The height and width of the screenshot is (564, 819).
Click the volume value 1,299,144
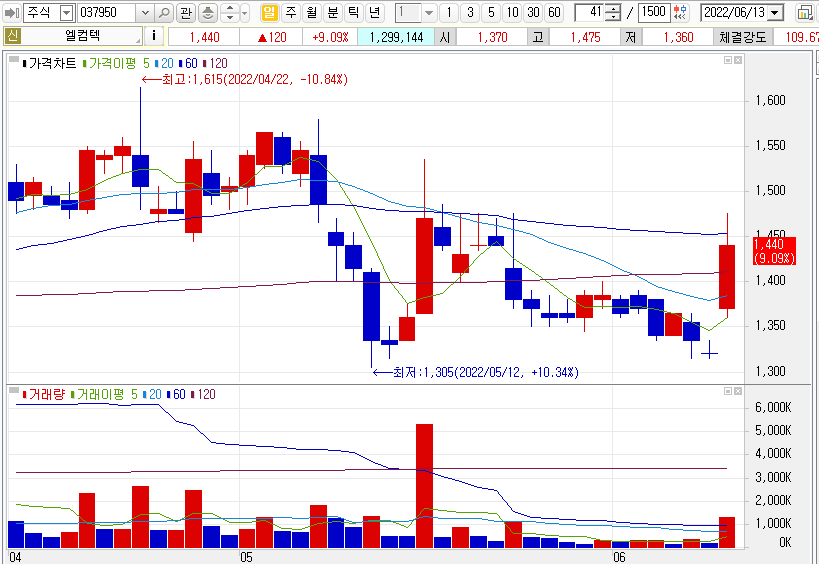(x=396, y=37)
